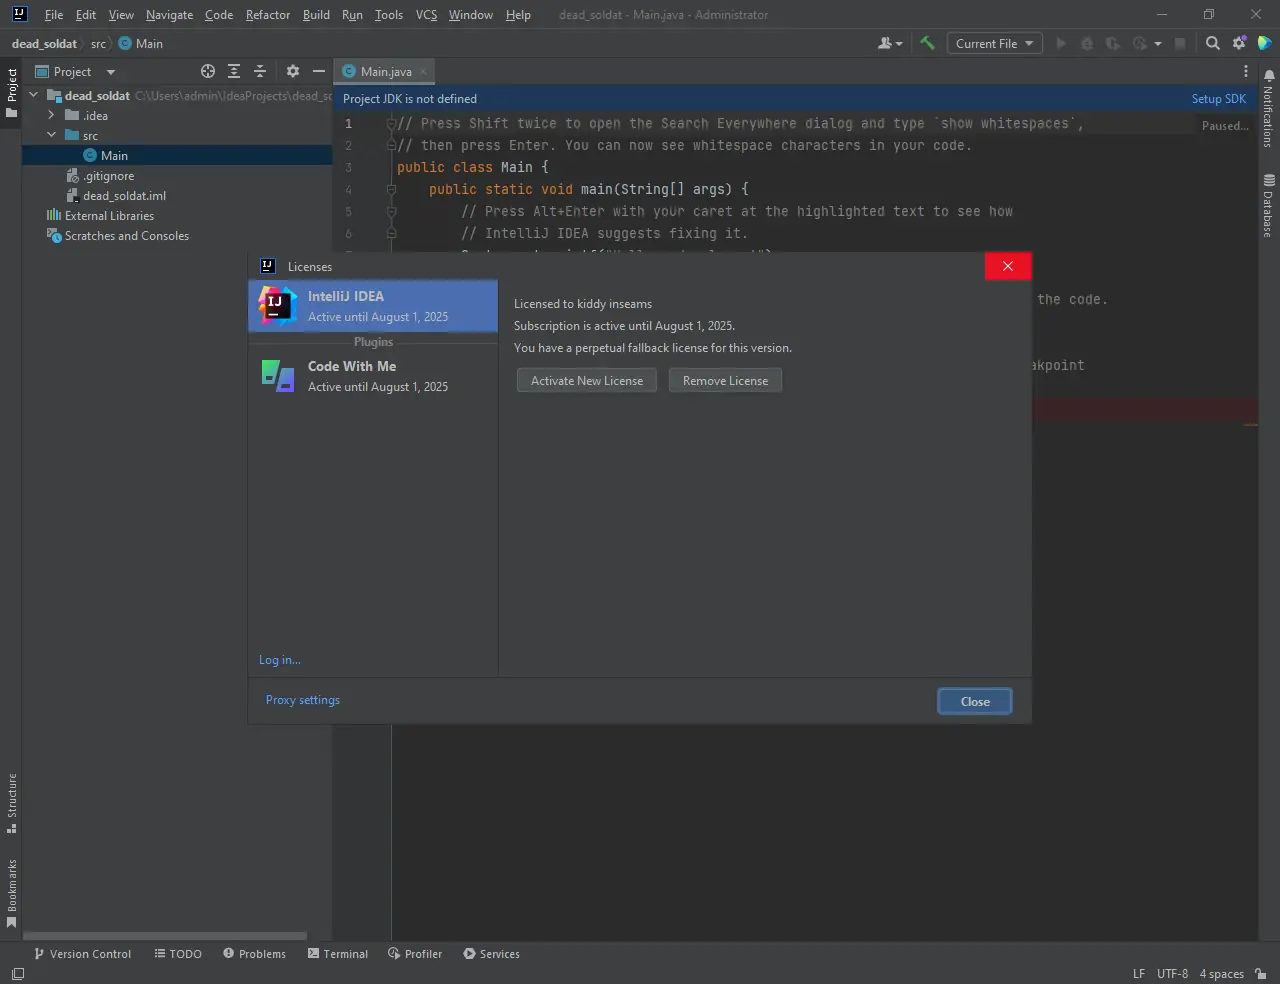Open the Current File run configuration dropdown

click(x=994, y=43)
